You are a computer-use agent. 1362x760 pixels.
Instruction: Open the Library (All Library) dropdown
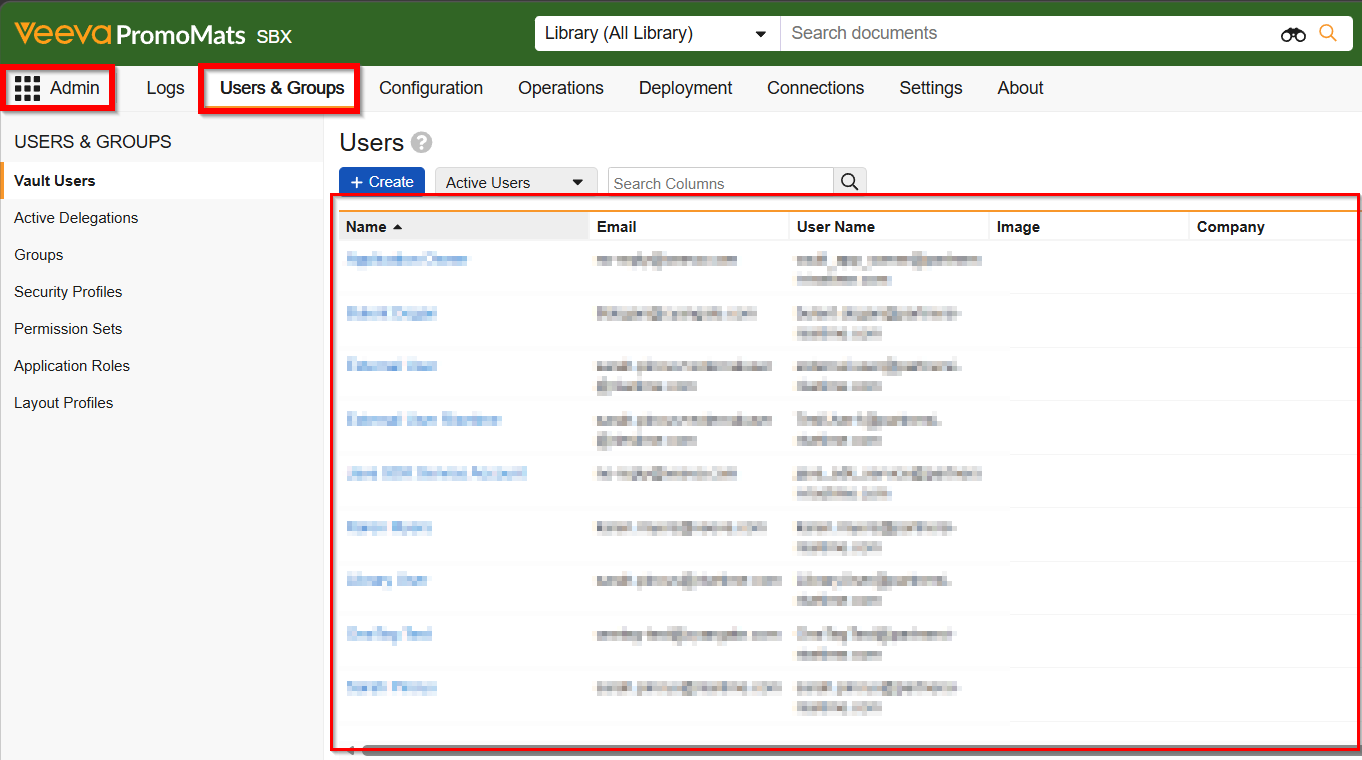tap(657, 33)
